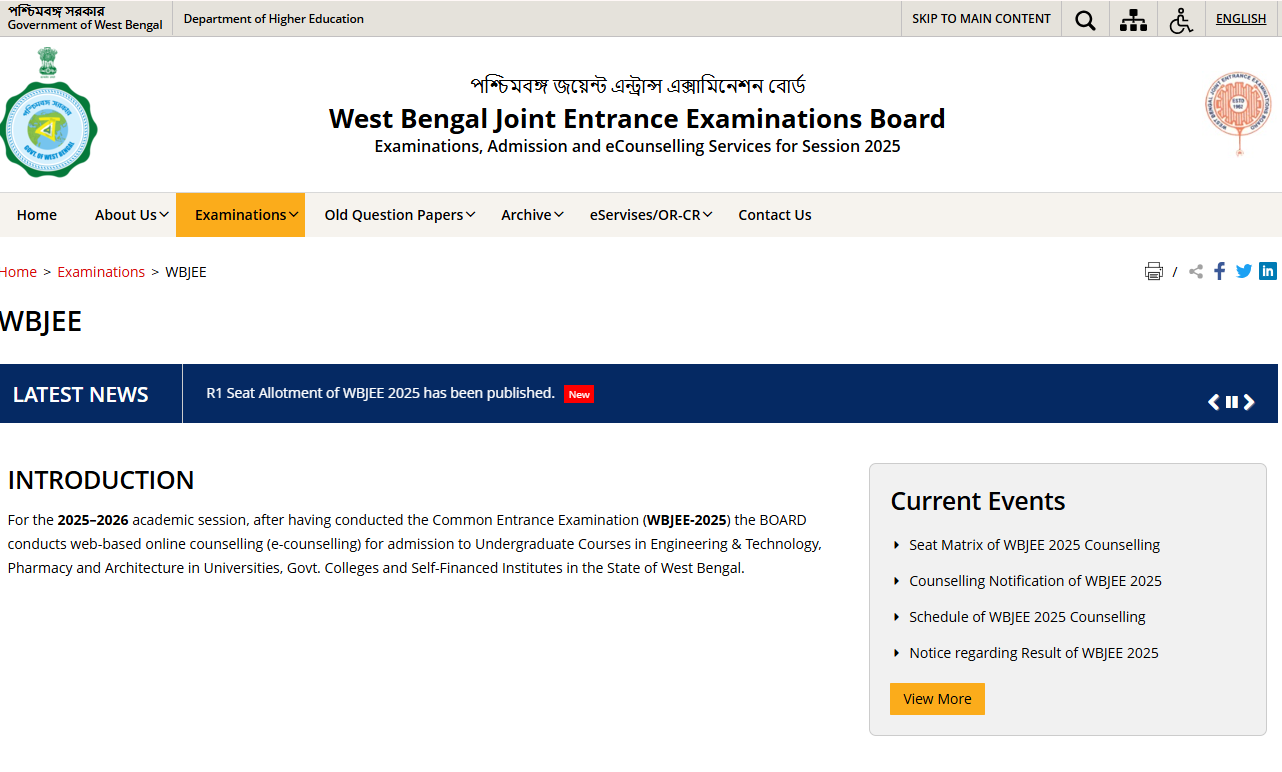The image size is (1282, 772).
Task: Expand the Examinations menu
Action: tap(240, 215)
